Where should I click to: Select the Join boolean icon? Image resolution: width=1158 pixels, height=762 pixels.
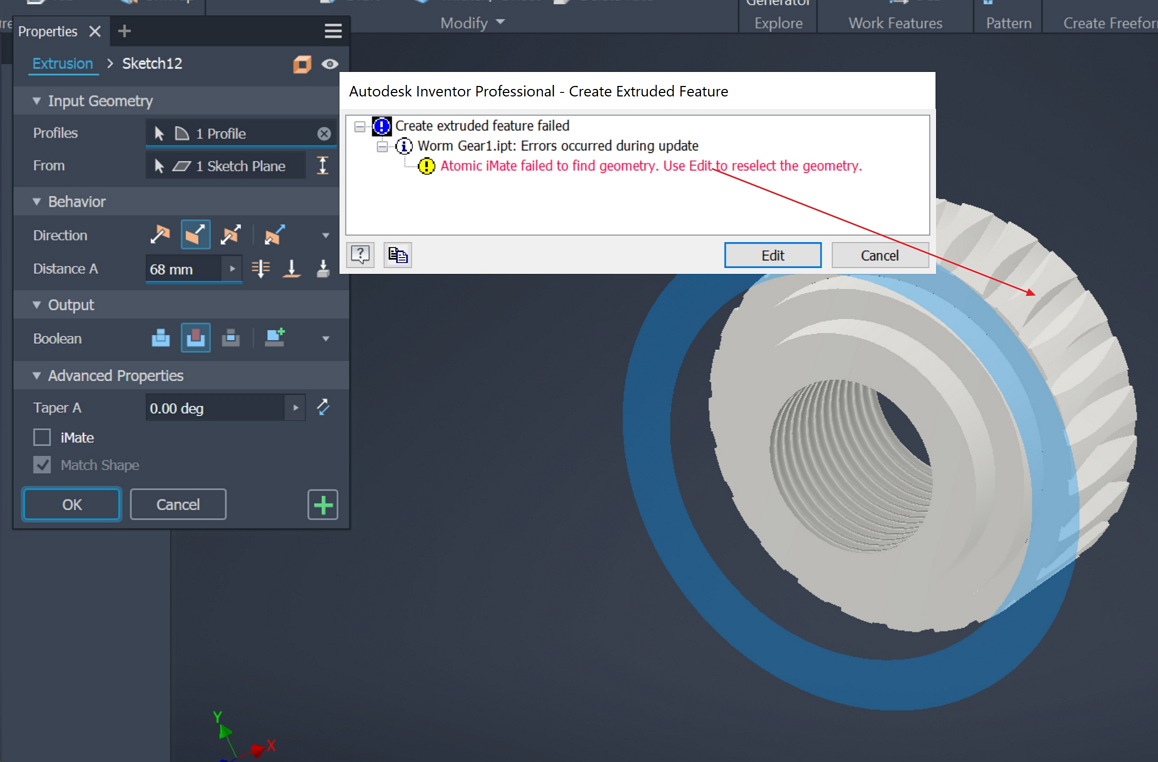(x=160, y=338)
